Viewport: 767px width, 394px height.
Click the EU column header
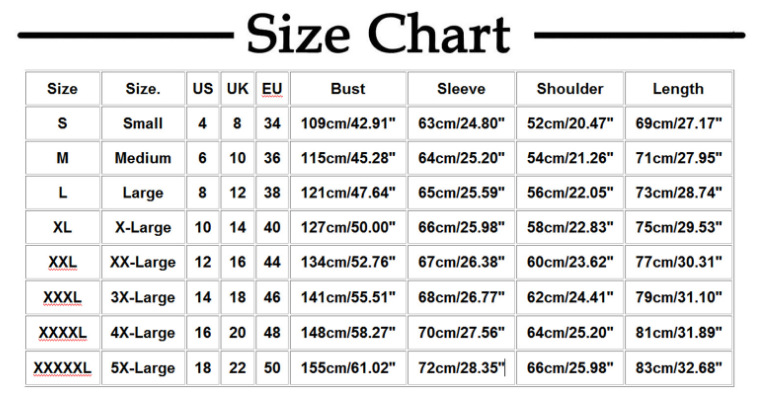pyautogui.click(x=272, y=89)
